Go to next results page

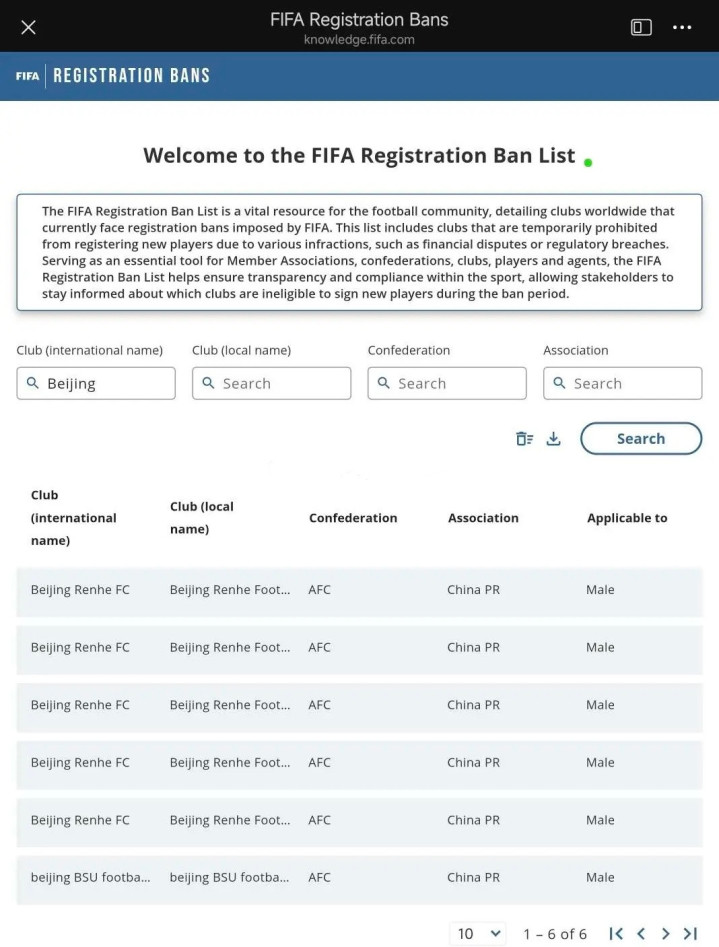tap(665, 934)
